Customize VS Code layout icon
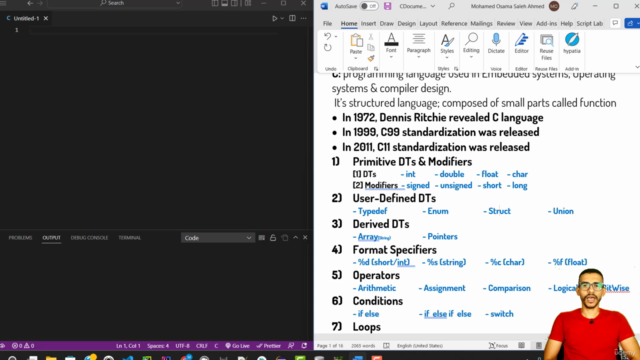This screenshot has height=360, width=640. tap(248, 3)
